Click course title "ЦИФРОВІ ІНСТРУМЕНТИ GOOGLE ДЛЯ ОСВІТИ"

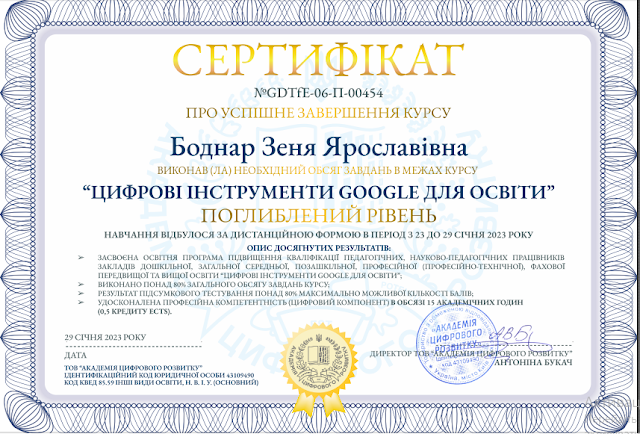318,192
